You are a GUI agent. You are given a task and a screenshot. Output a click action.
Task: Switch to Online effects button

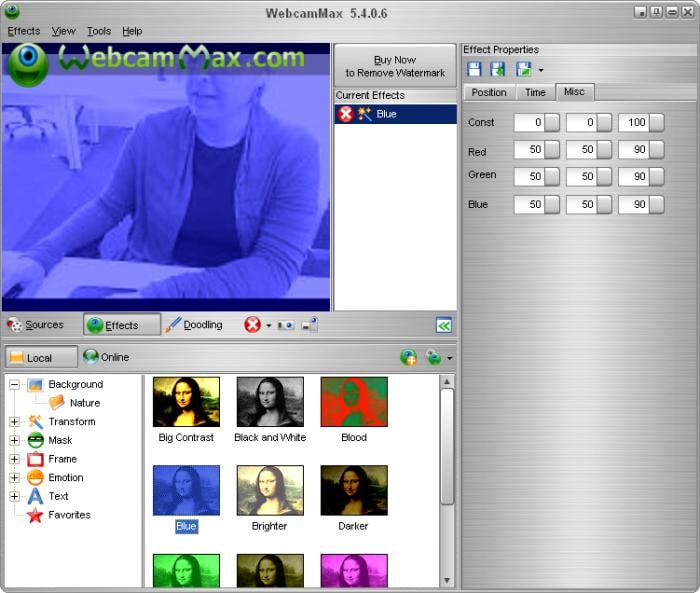106,357
